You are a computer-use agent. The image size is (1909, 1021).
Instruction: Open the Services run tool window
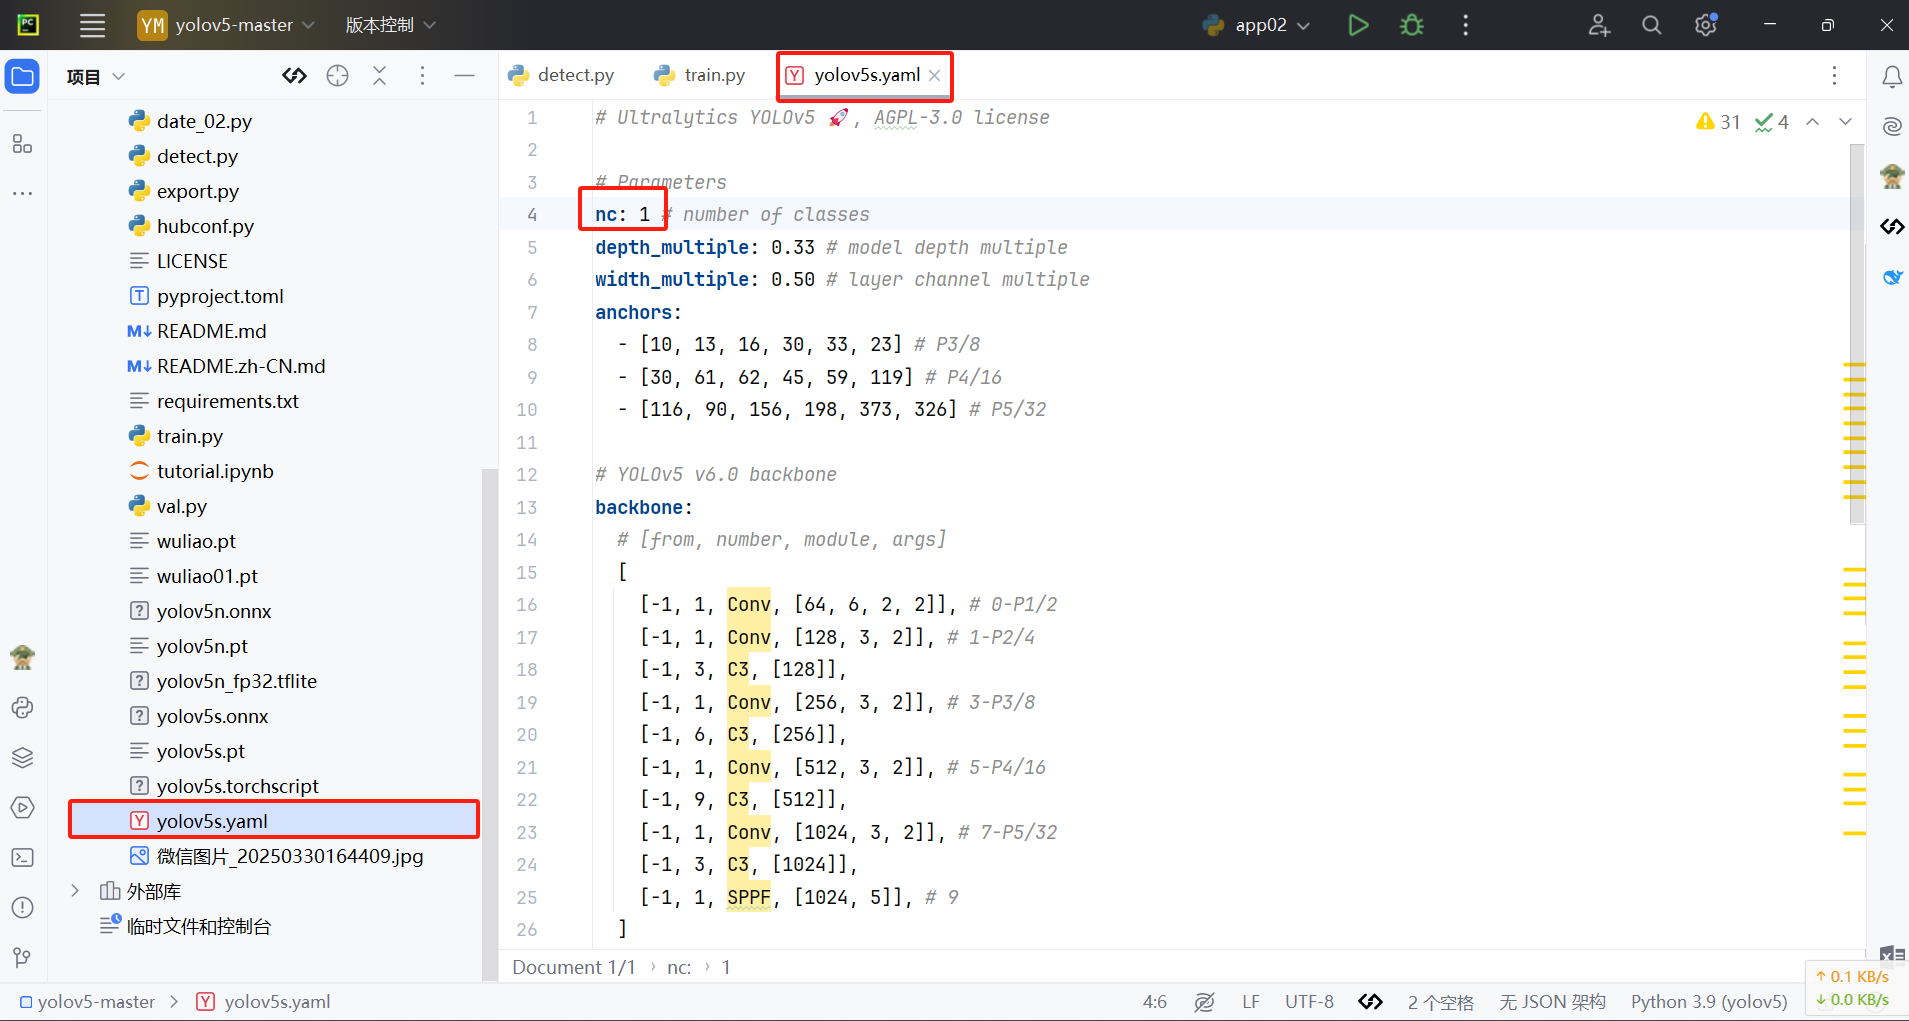[22, 808]
